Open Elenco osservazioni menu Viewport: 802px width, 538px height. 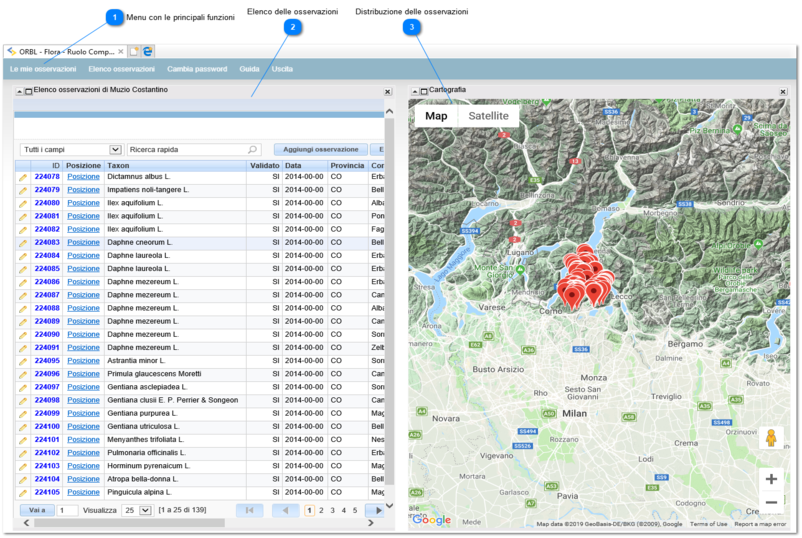(121, 69)
